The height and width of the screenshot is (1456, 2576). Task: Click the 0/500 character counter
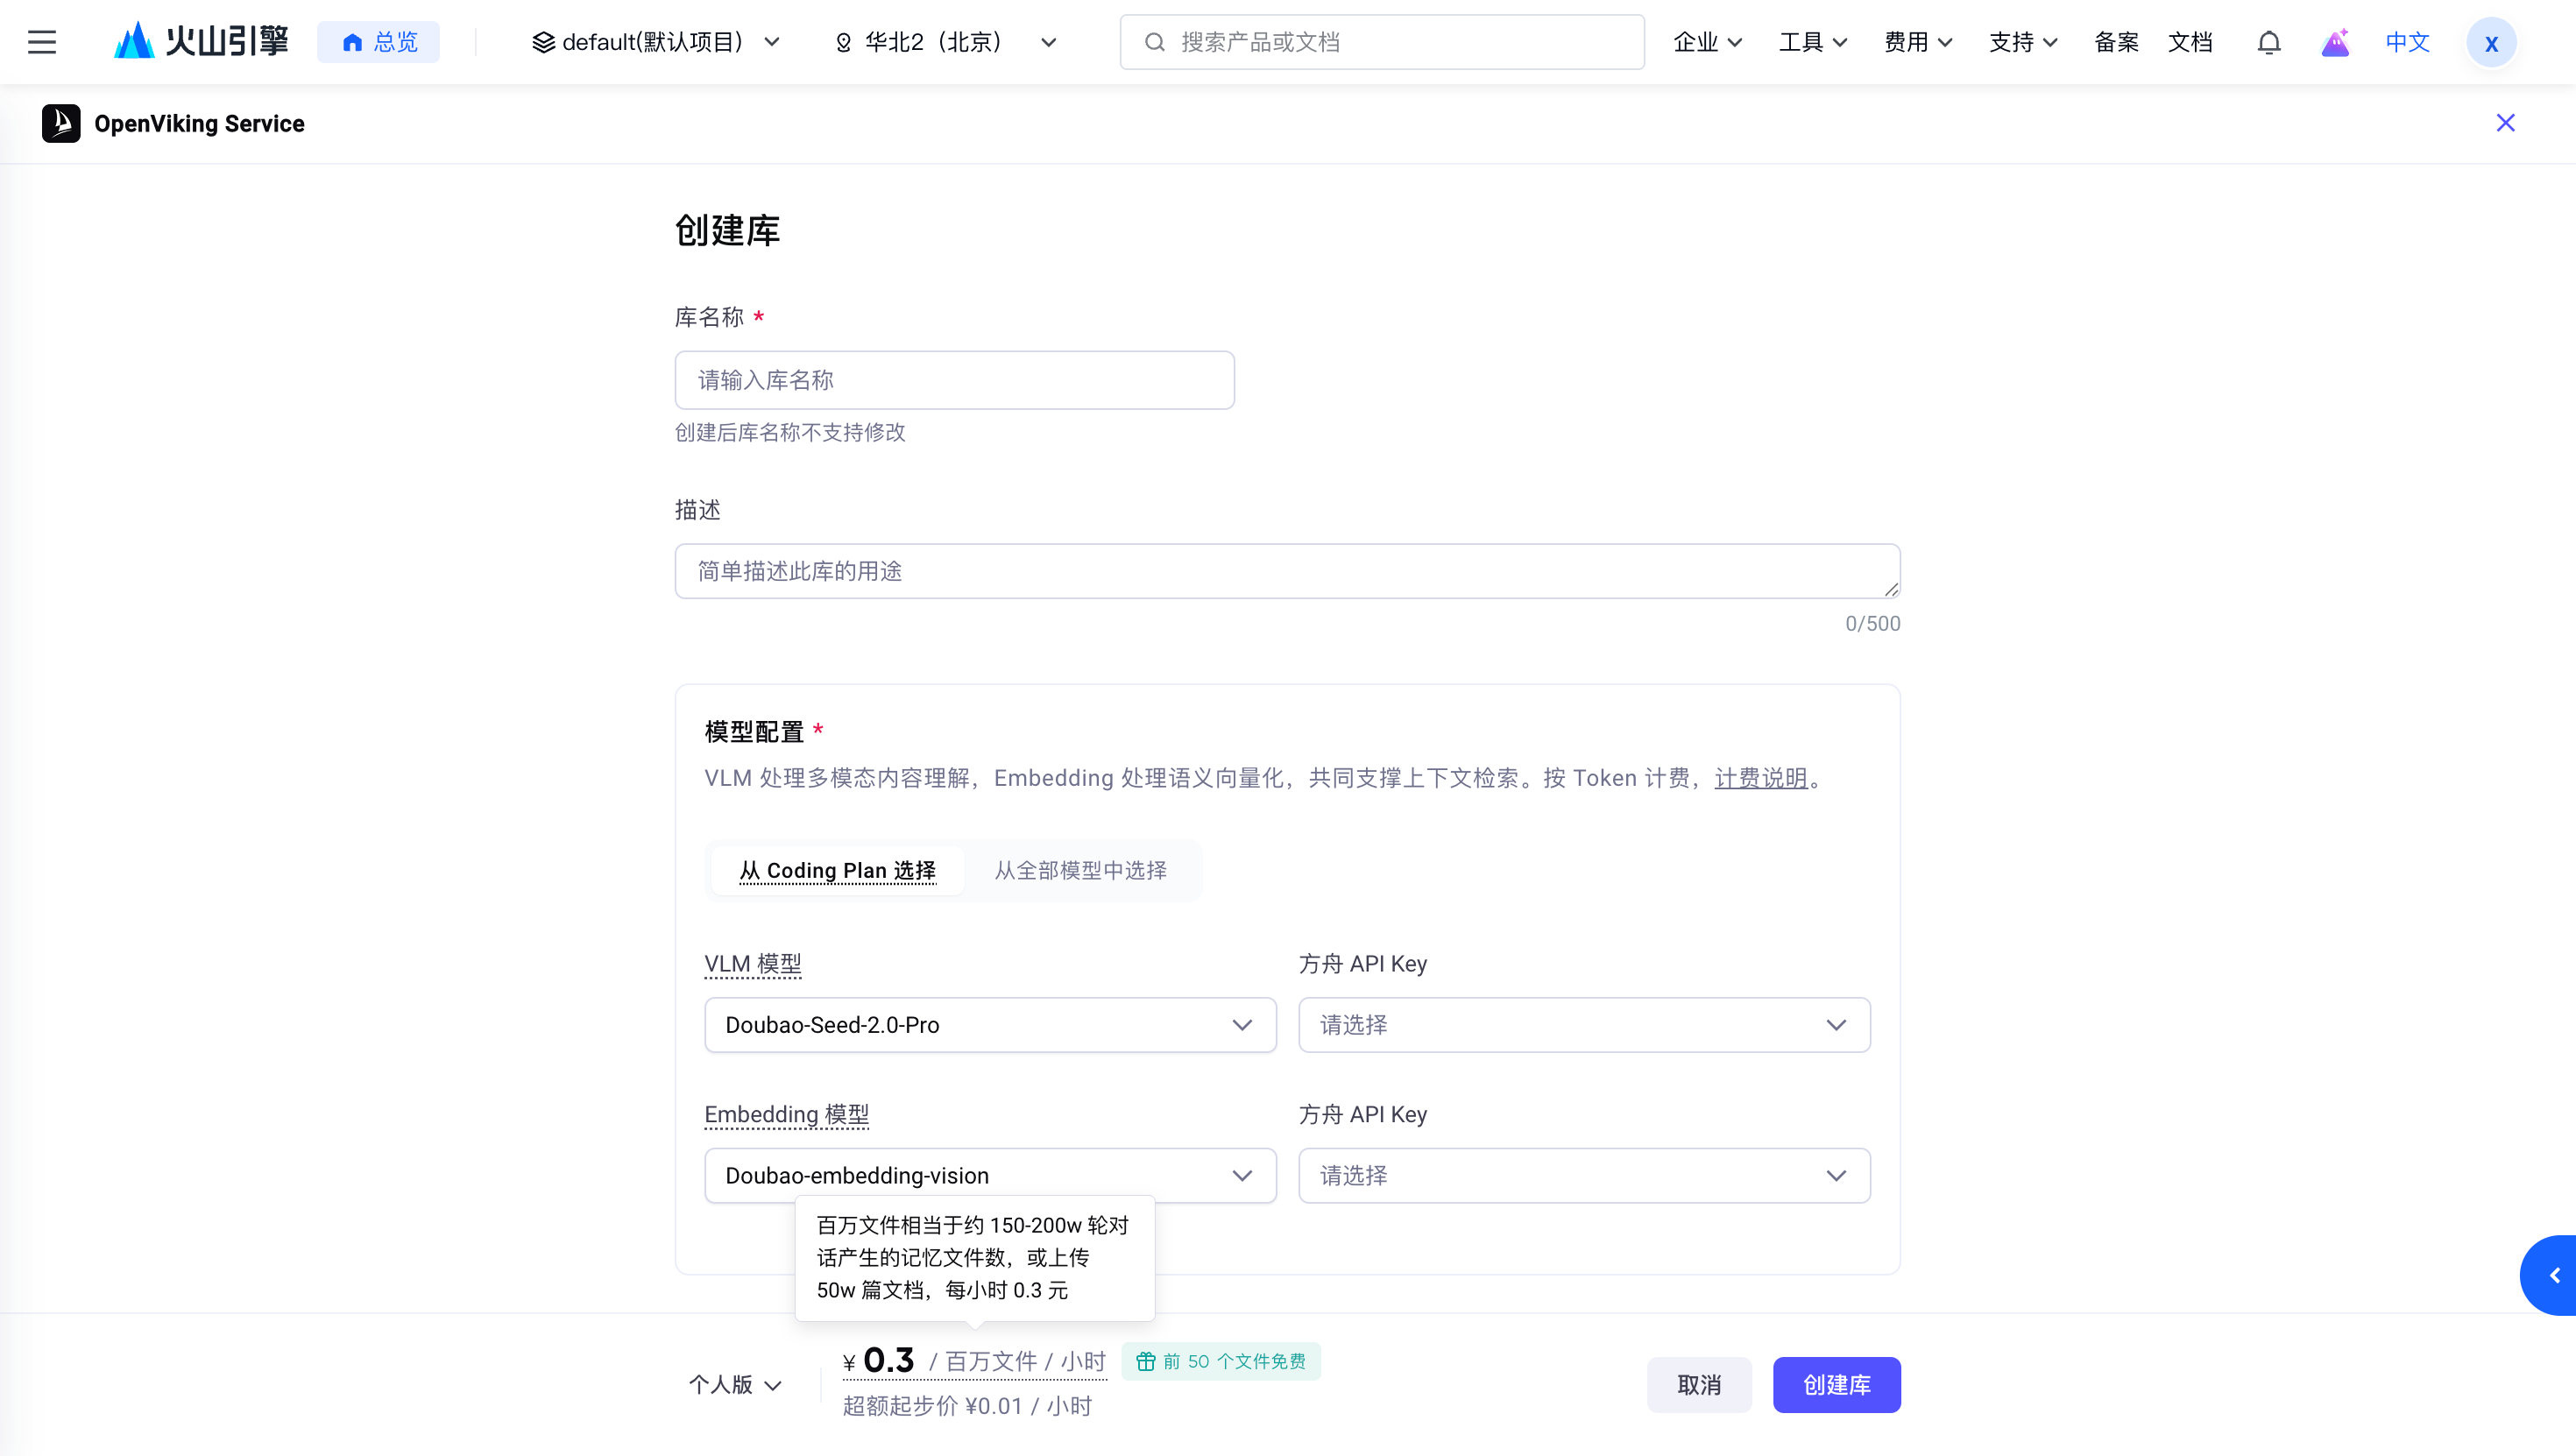coord(1873,623)
